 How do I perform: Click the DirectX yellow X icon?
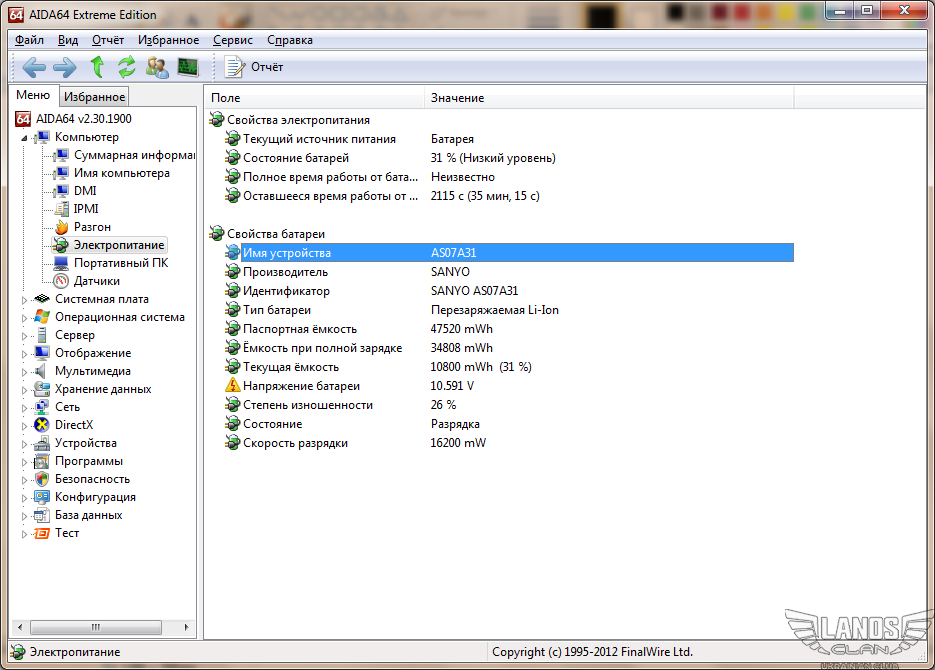click(42, 425)
